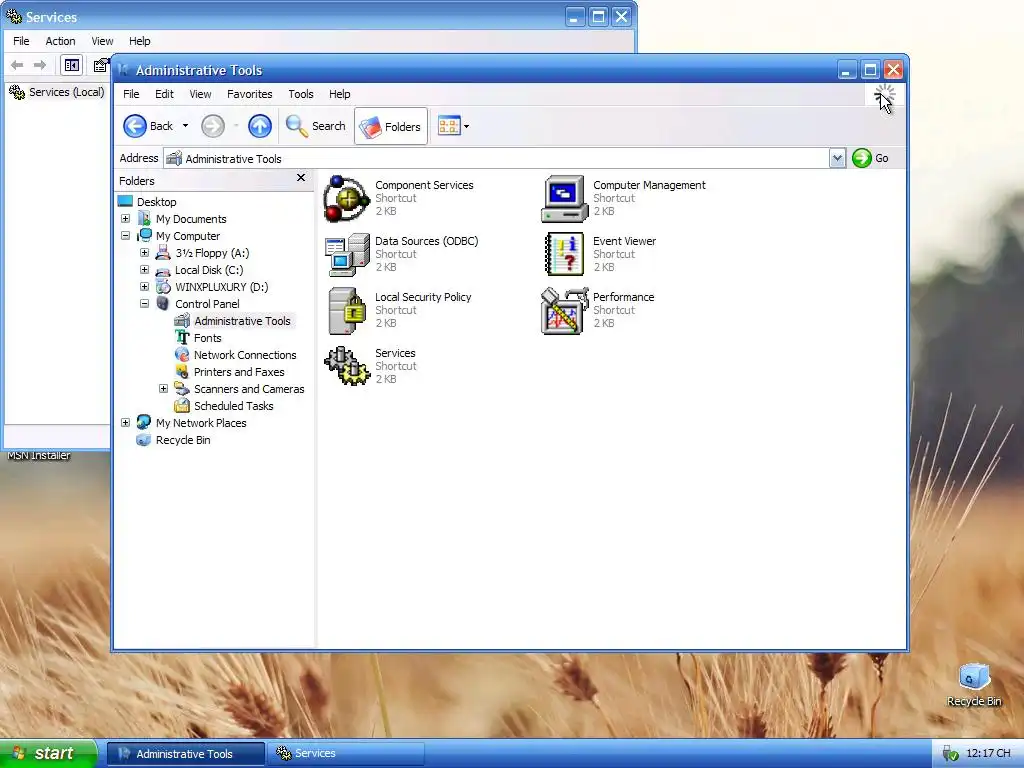Open the Edit menu in Administrative Tools
Viewport: 1024px width, 768px height.
[x=164, y=94]
